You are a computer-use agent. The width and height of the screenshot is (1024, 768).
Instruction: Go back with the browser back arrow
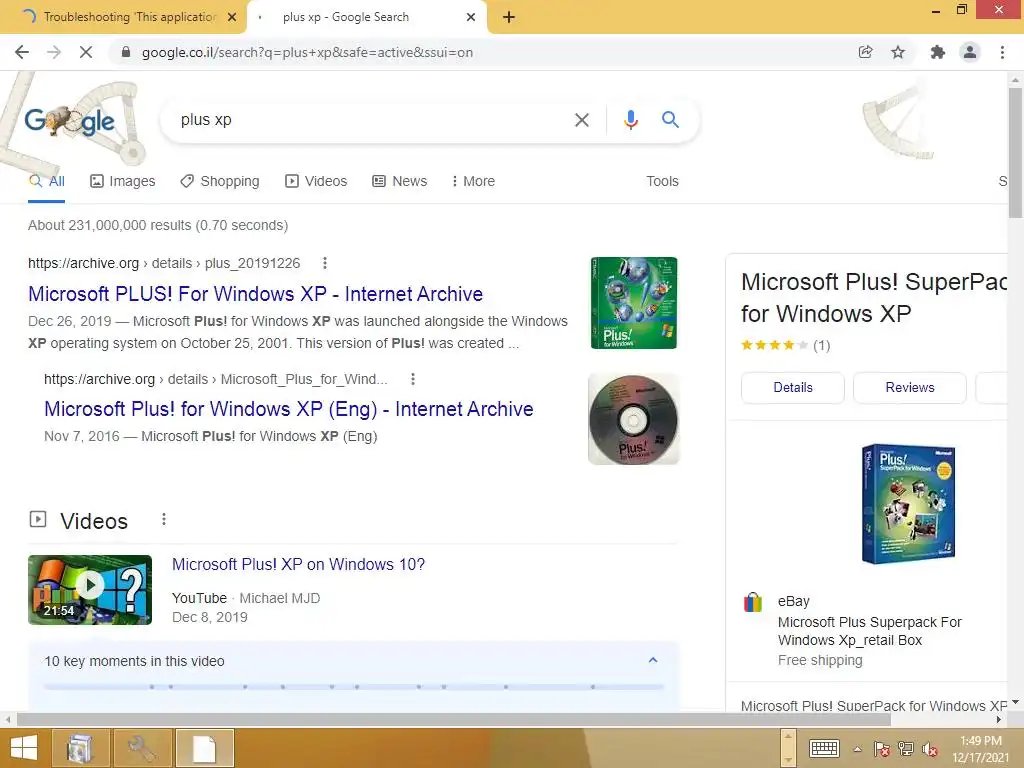coord(22,52)
